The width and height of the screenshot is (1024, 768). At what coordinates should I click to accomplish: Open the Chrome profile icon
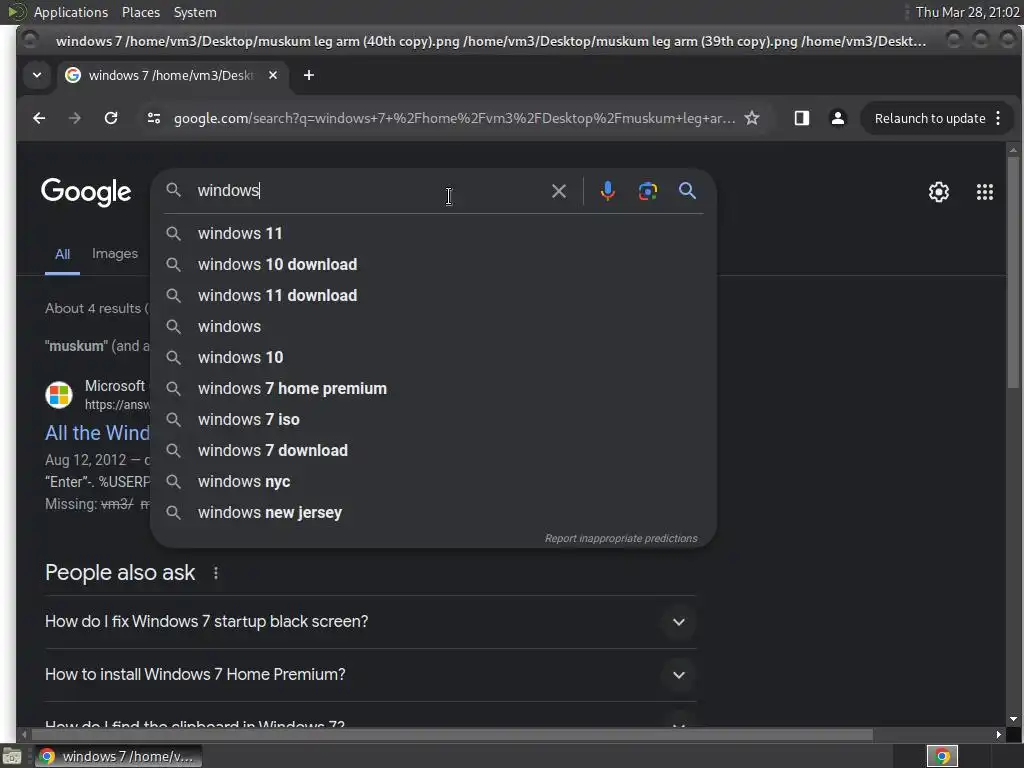[x=838, y=118]
